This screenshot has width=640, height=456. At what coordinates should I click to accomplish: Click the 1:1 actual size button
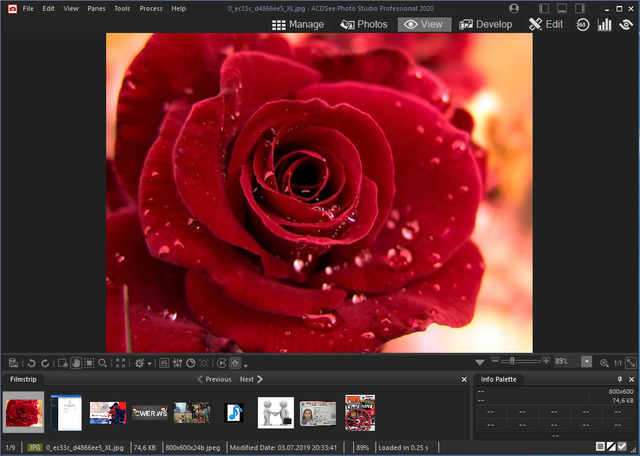click(x=617, y=361)
